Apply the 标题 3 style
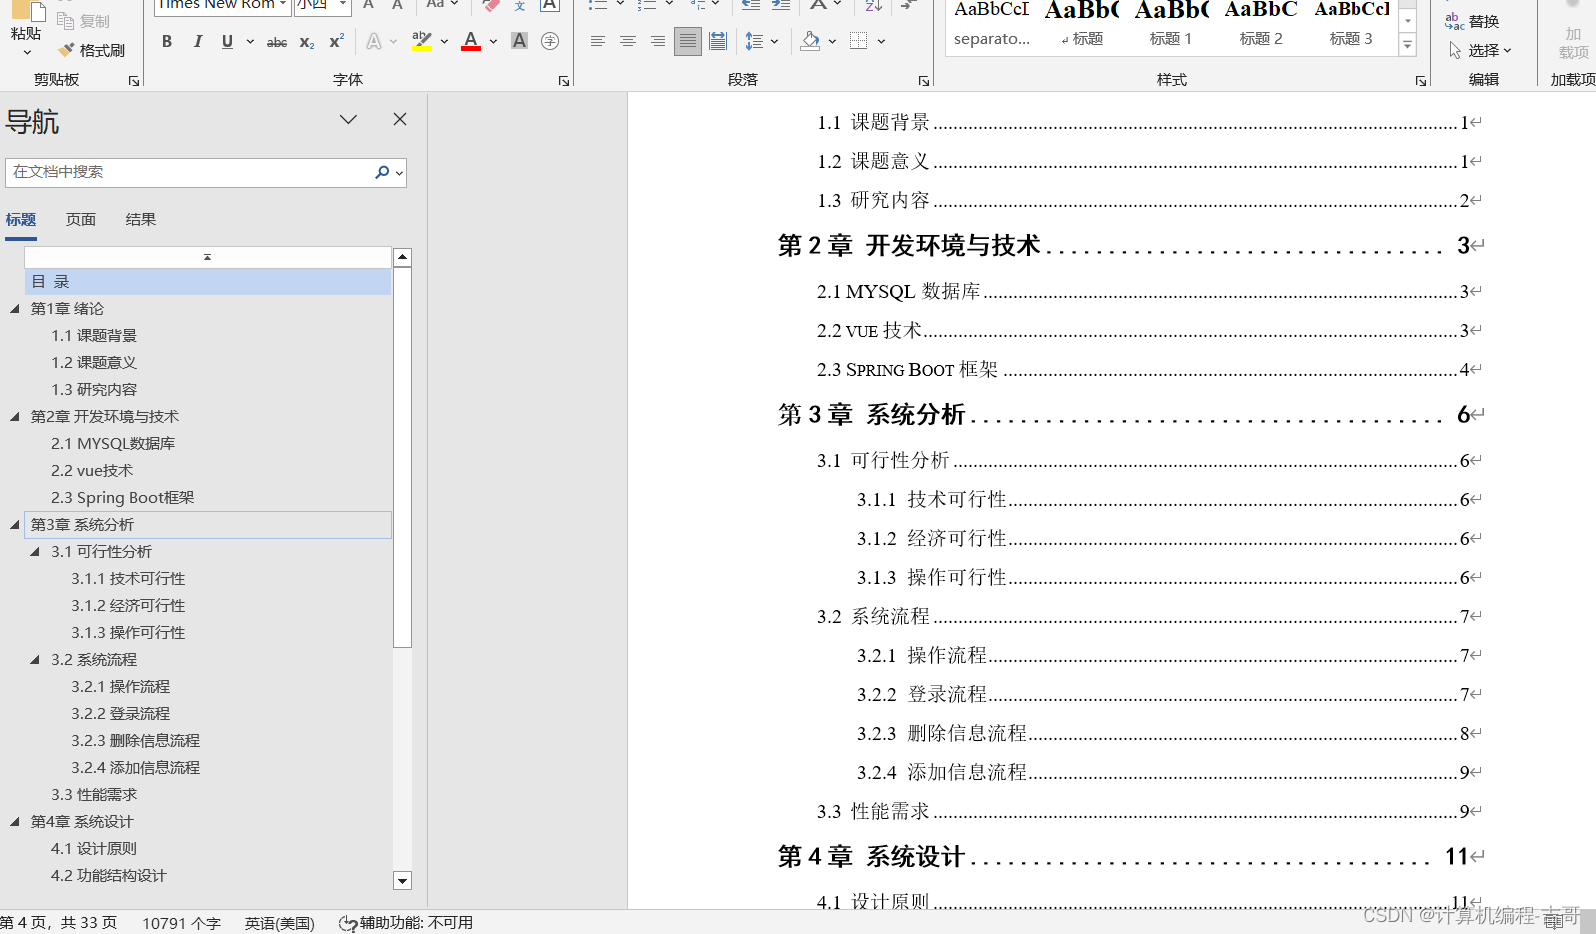Screen dimensions: 1596x934 (x=1351, y=25)
